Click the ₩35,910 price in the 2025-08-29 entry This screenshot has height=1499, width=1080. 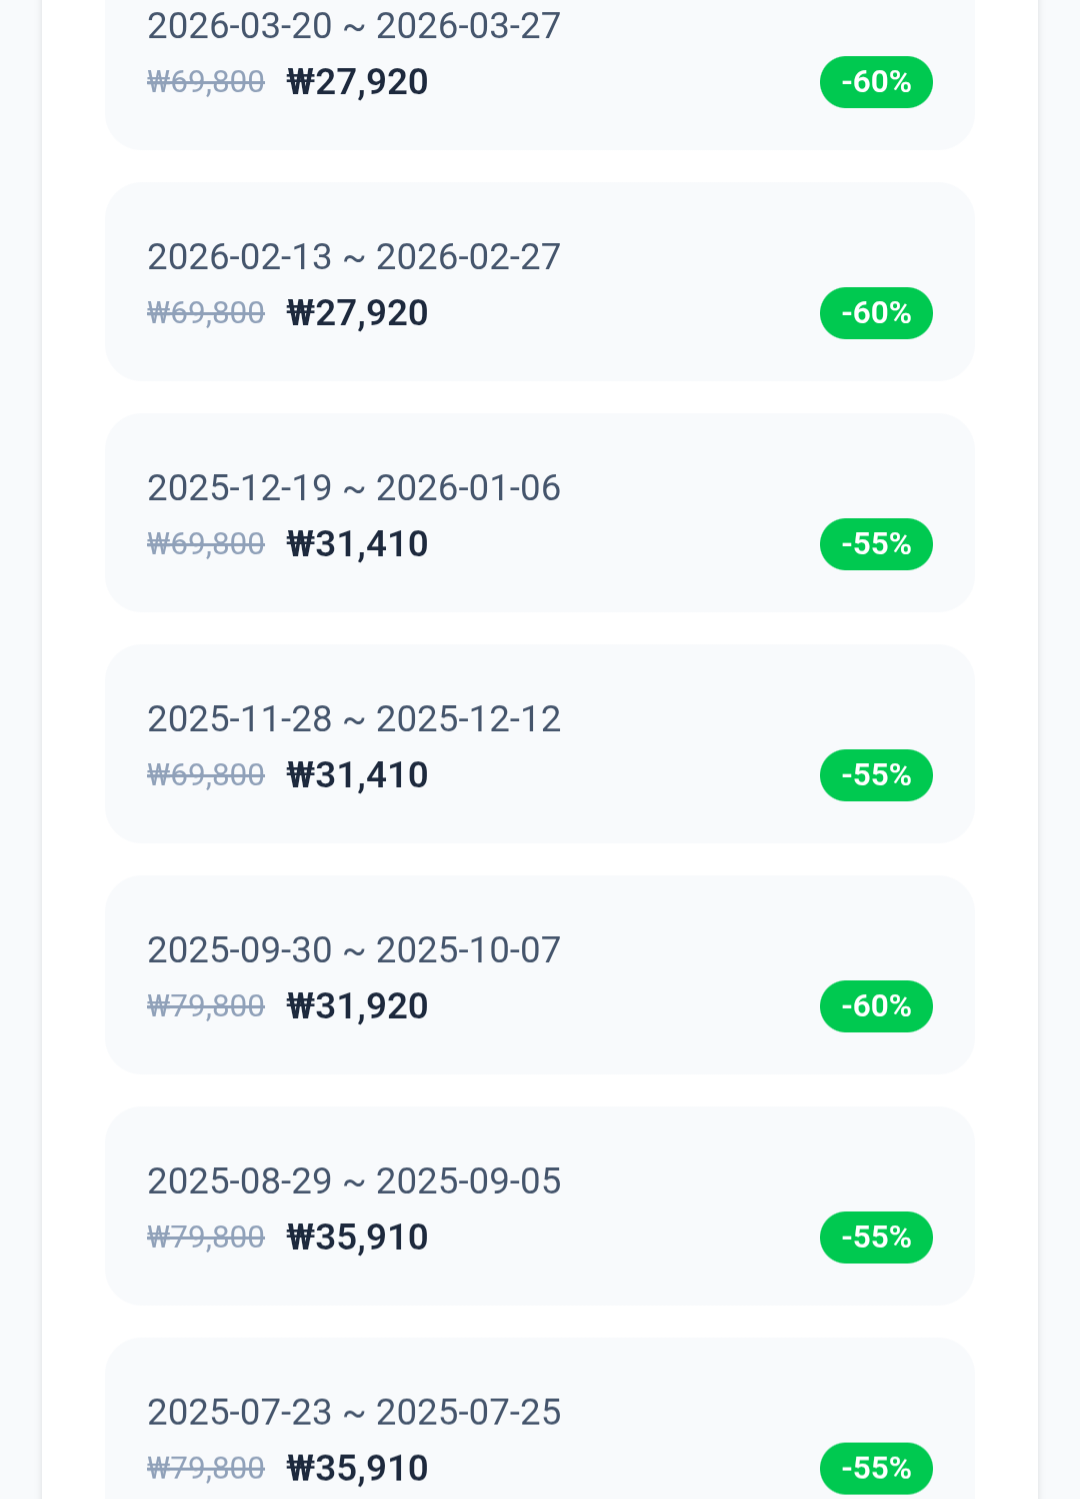click(x=357, y=1237)
